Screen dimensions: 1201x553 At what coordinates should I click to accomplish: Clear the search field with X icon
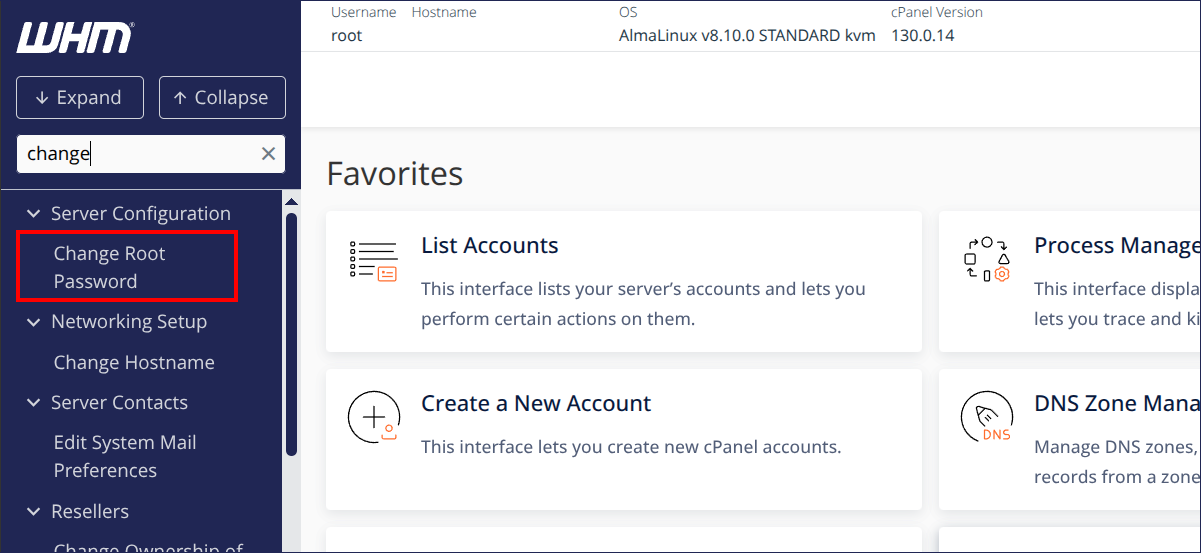268,154
